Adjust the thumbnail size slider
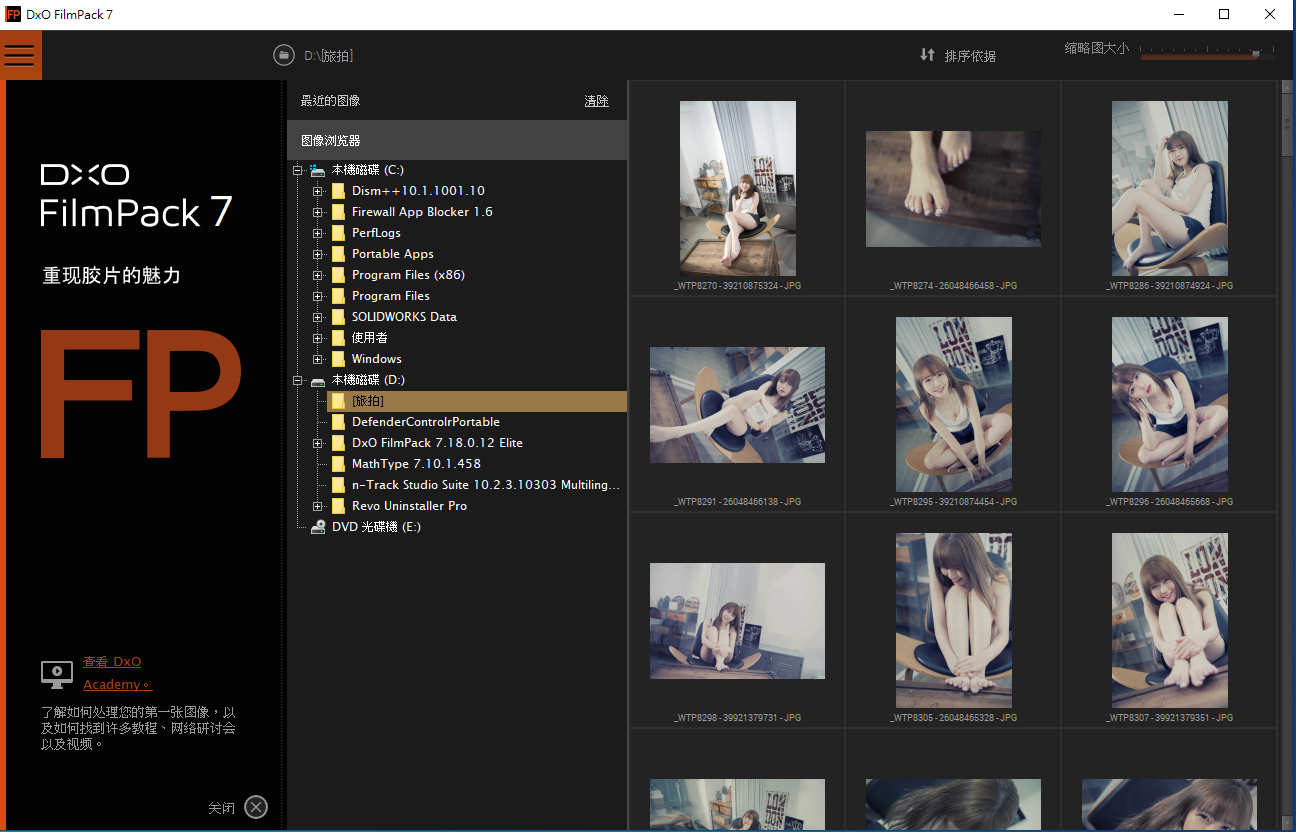1296x832 pixels. 1255,54
